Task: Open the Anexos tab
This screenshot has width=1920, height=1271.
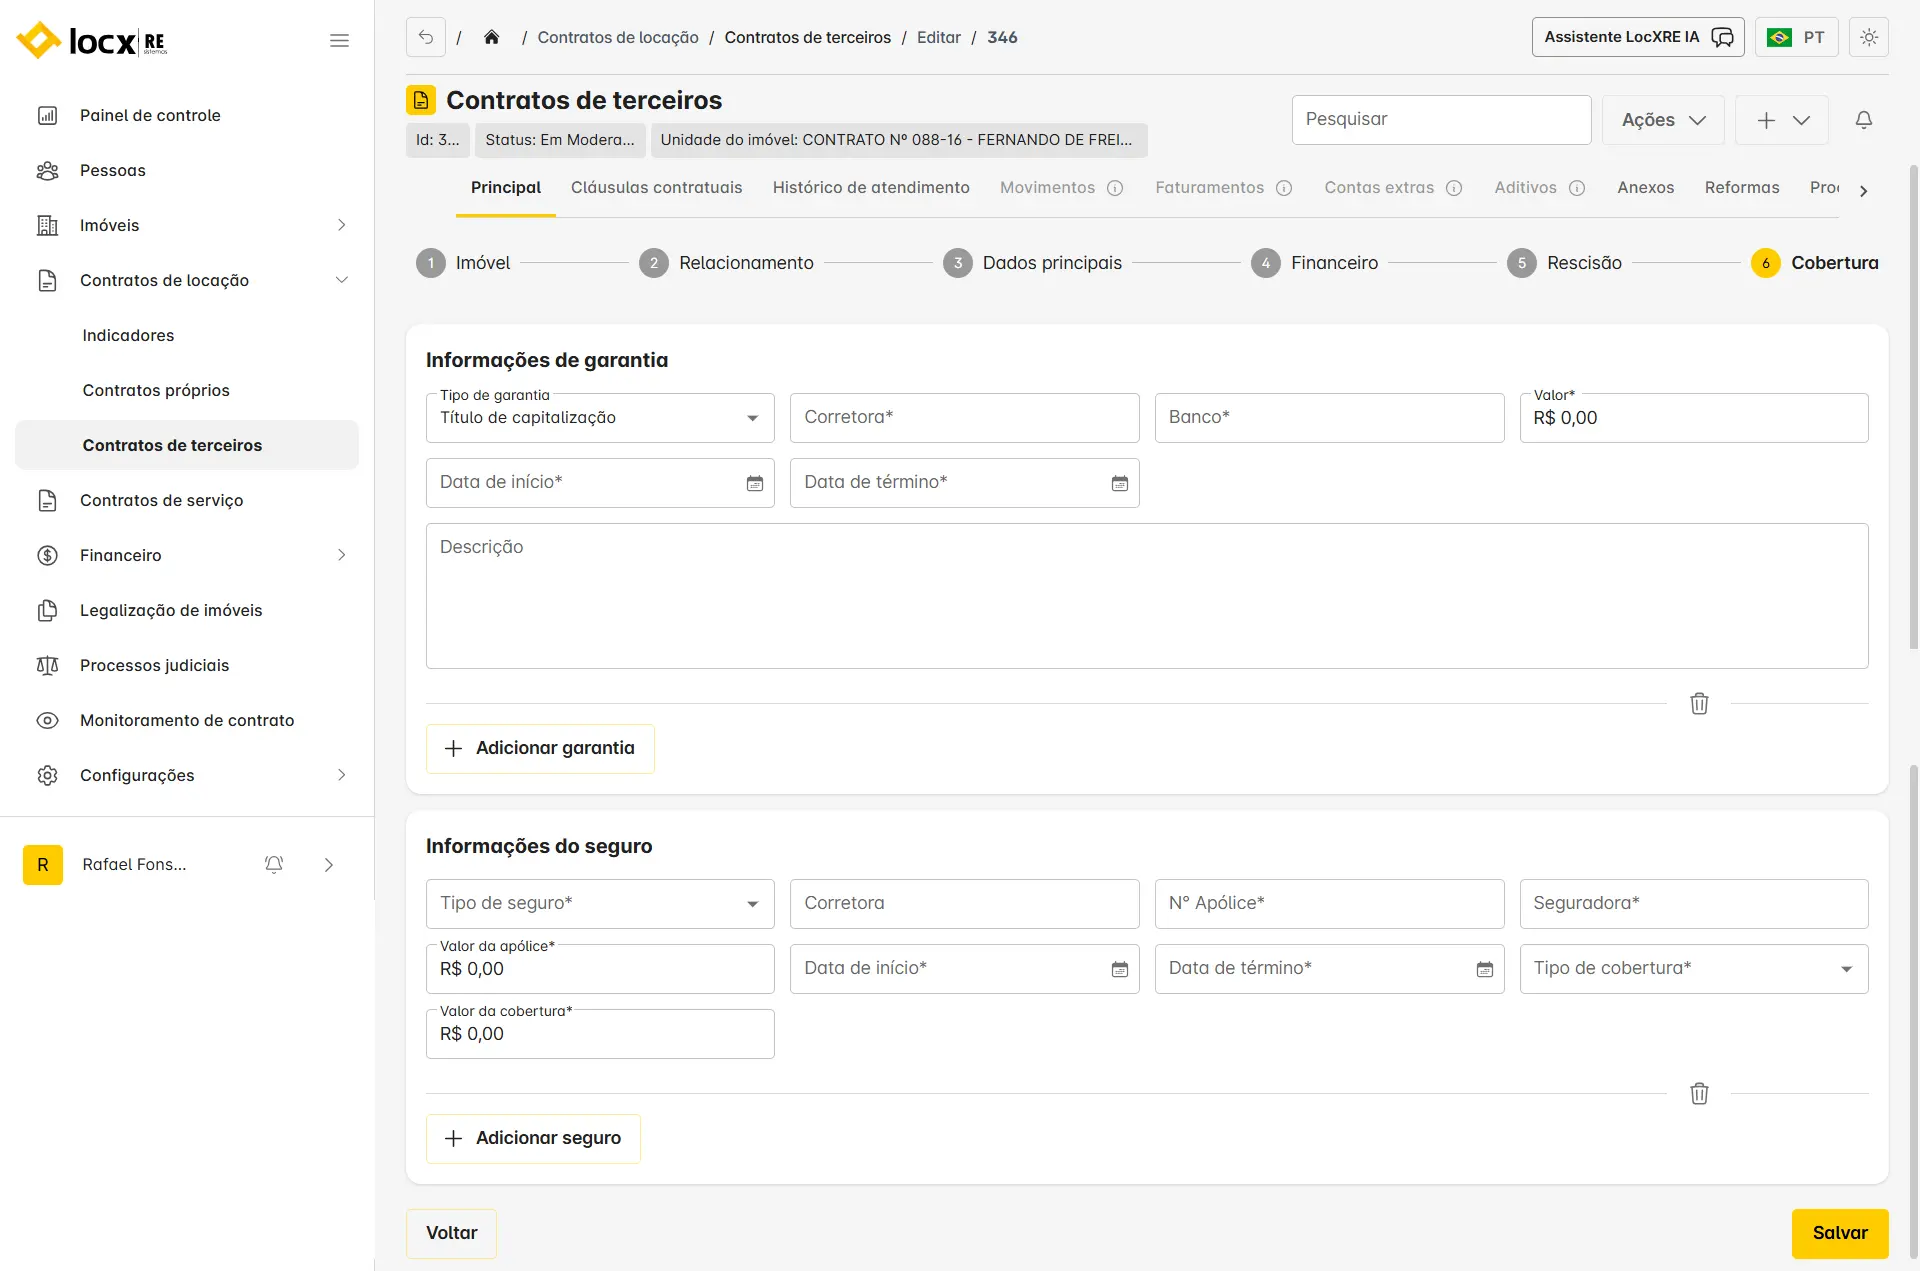Action: point(1646,188)
